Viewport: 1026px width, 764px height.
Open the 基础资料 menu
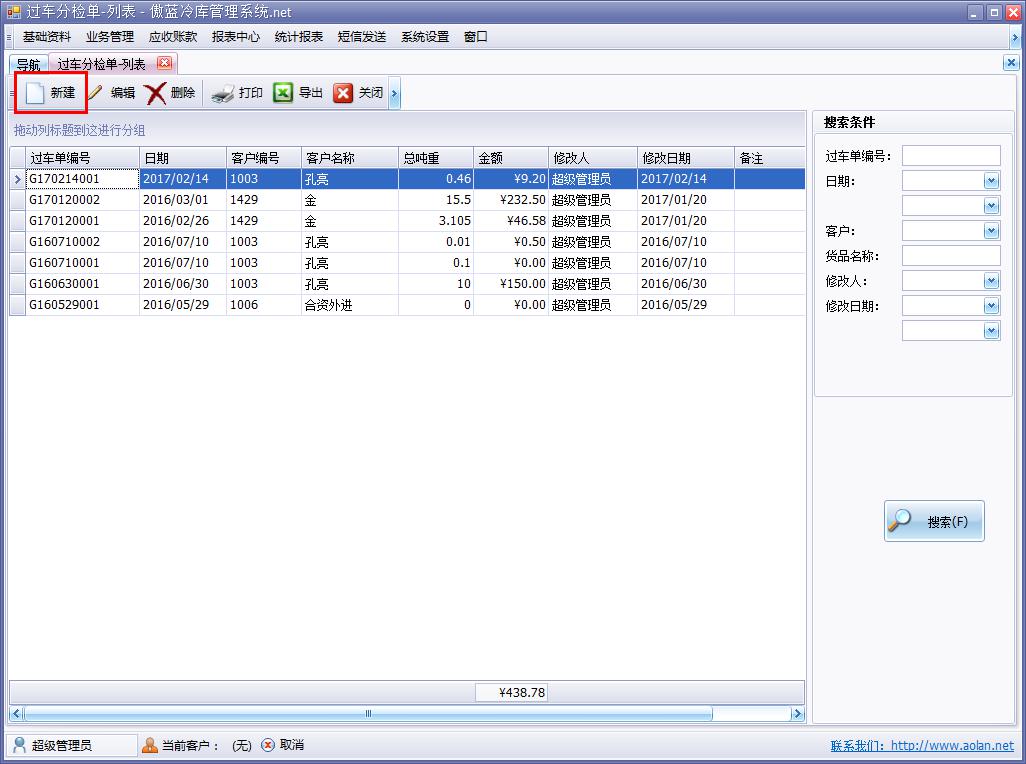(x=47, y=37)
